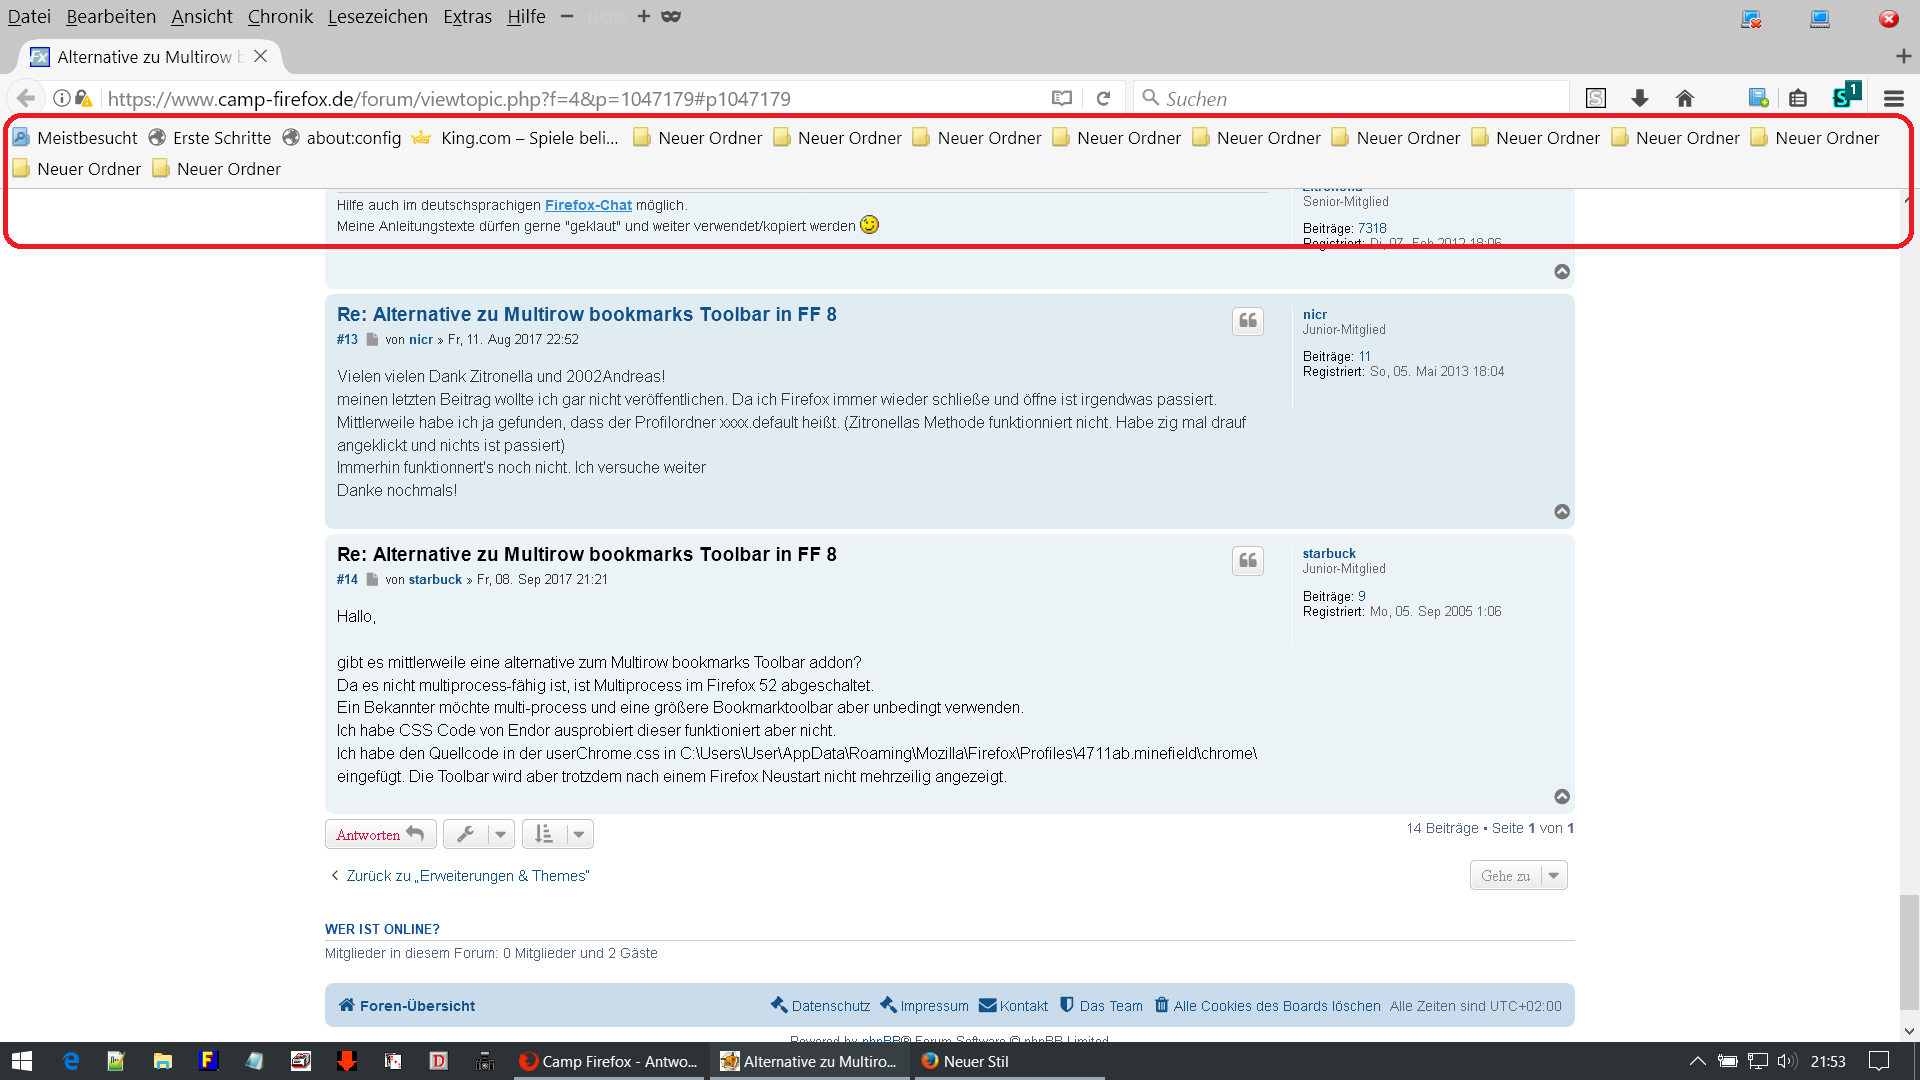This screenshot has height=1080, width=1920.
Task: Expand the topic tools wrench dropdown
Action: 479,834
